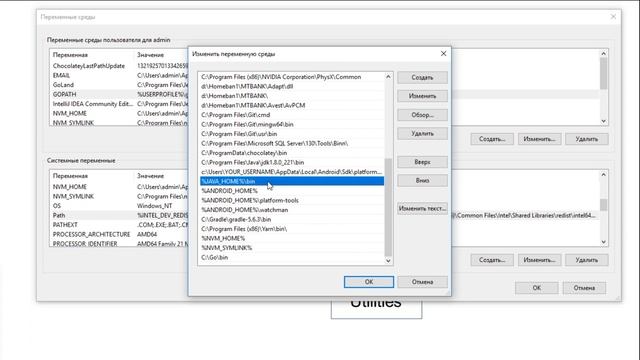Click Создать... under user variables
This screenshot has height=360, width=640.
[x=492, y=139]
